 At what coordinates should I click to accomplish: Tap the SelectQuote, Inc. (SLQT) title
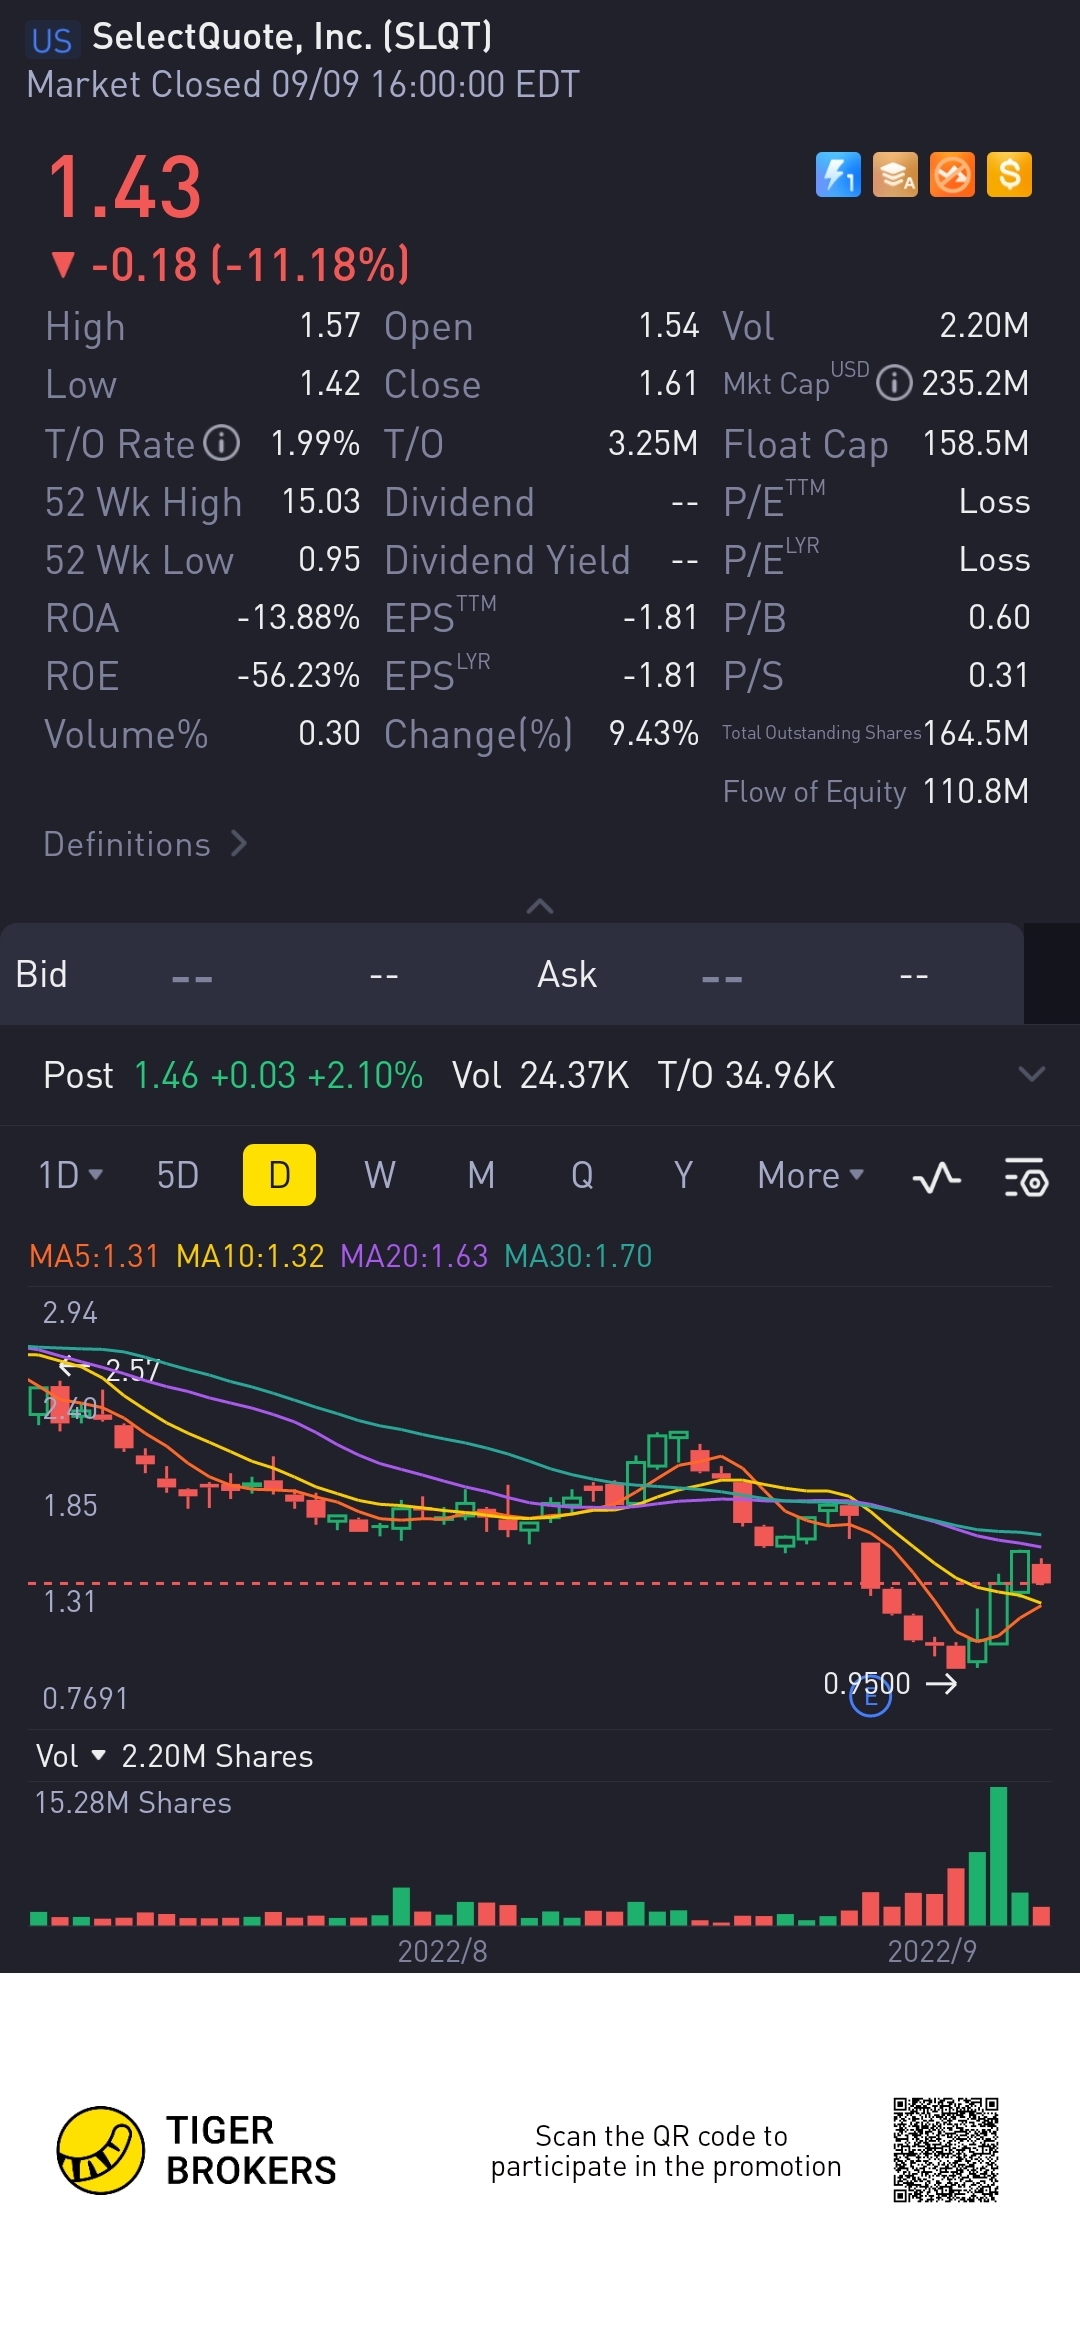tap(292, 37)
